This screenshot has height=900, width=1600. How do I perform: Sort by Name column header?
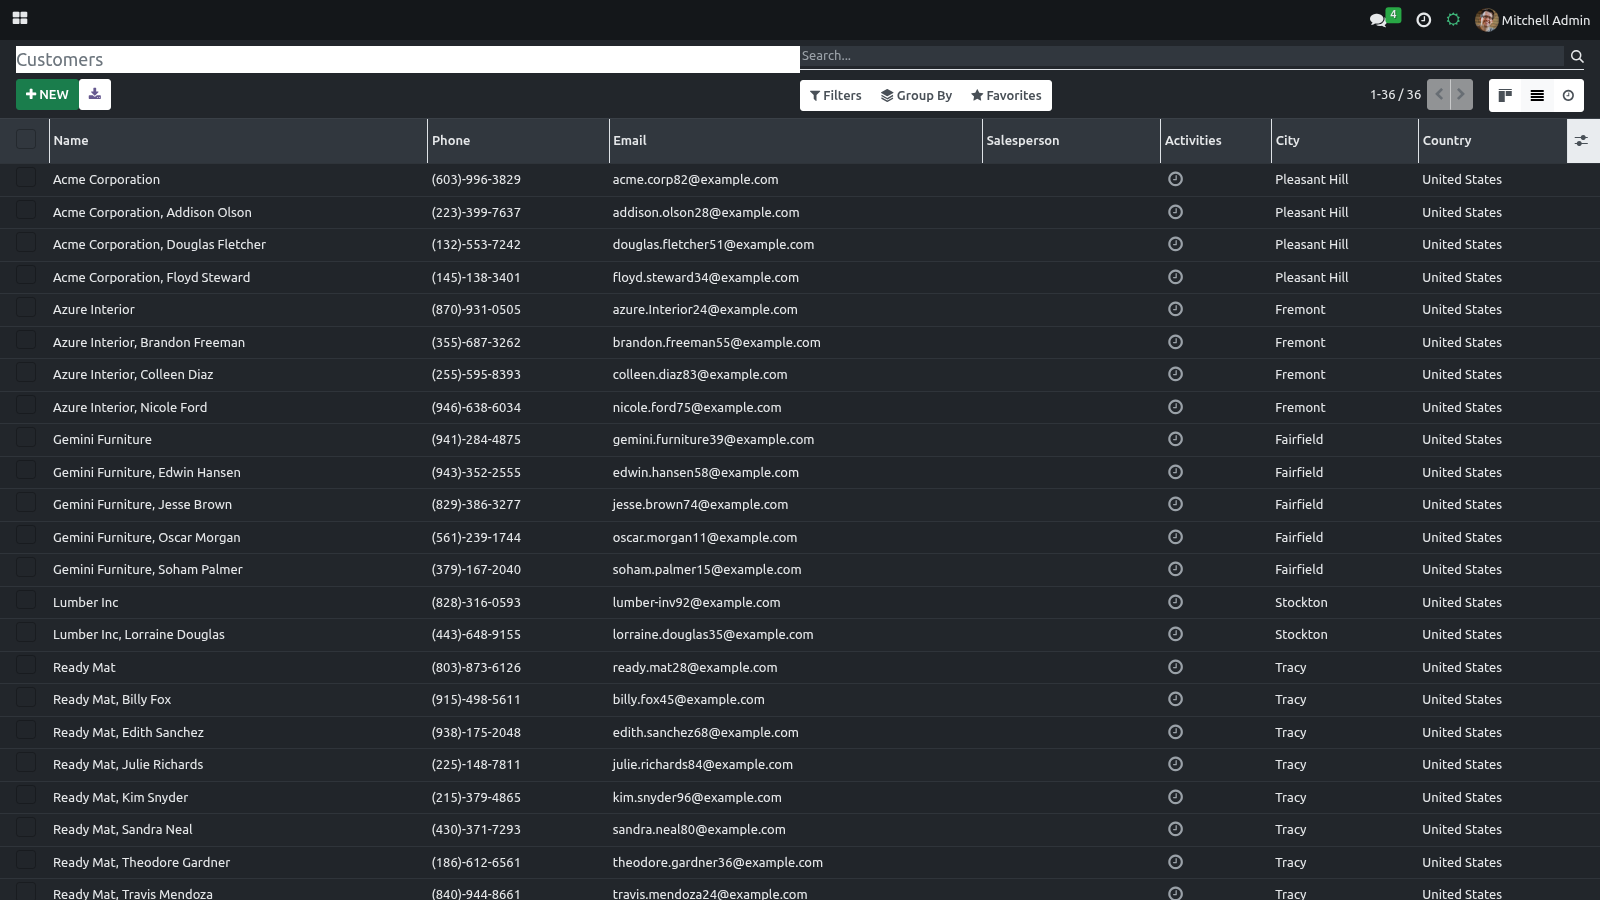click(x=238, y=141)
